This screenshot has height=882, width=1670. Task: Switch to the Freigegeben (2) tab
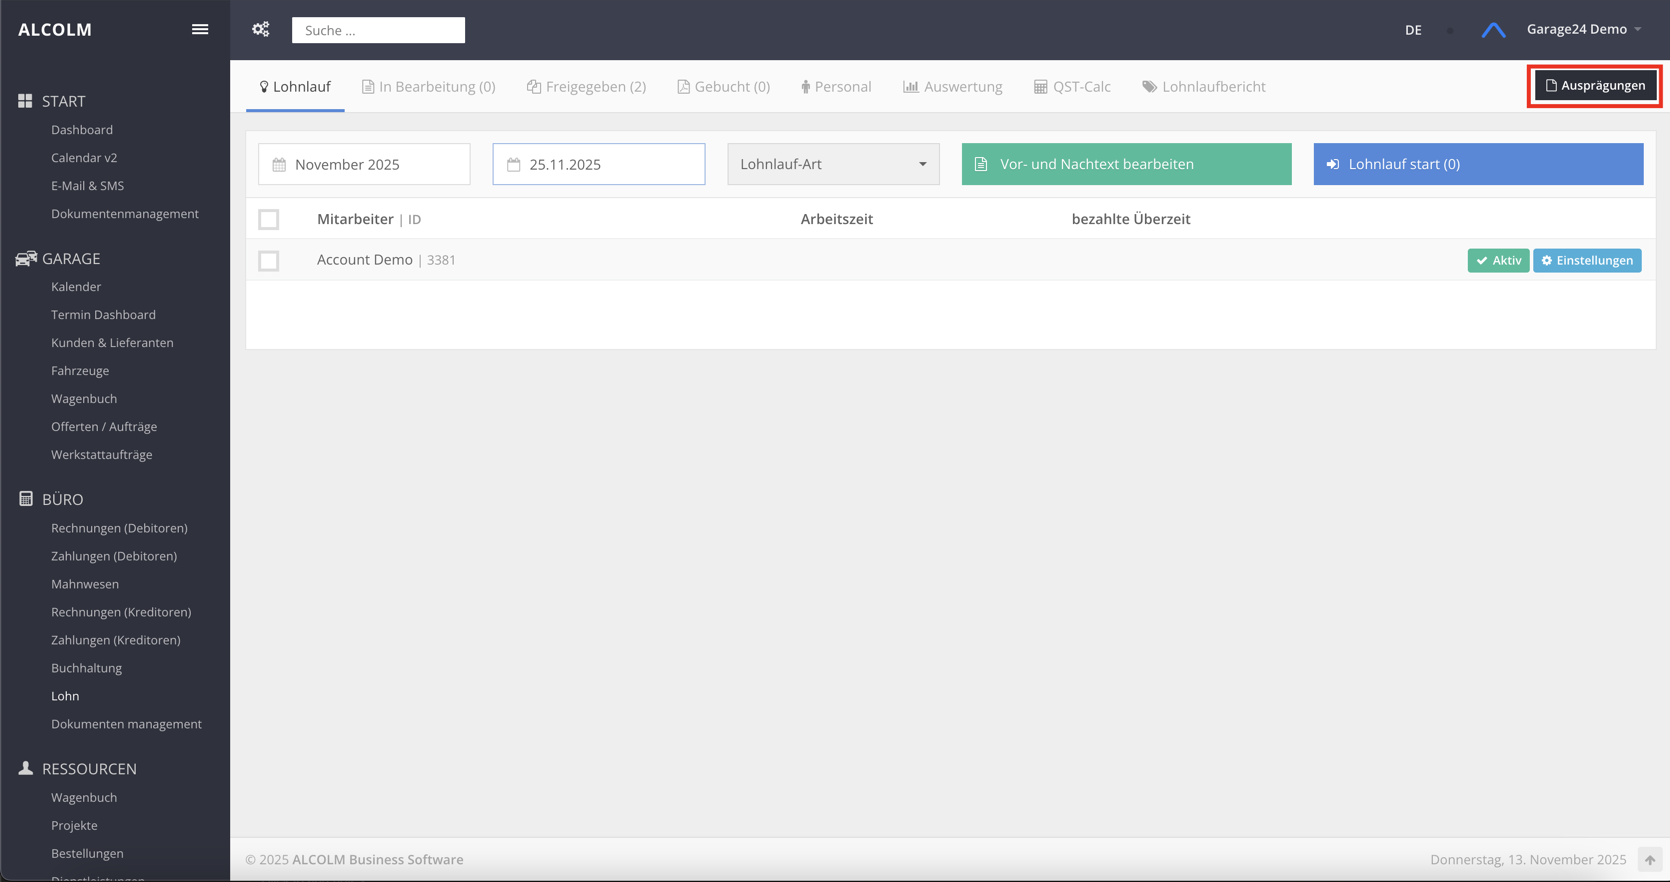(x=586, y=87)
